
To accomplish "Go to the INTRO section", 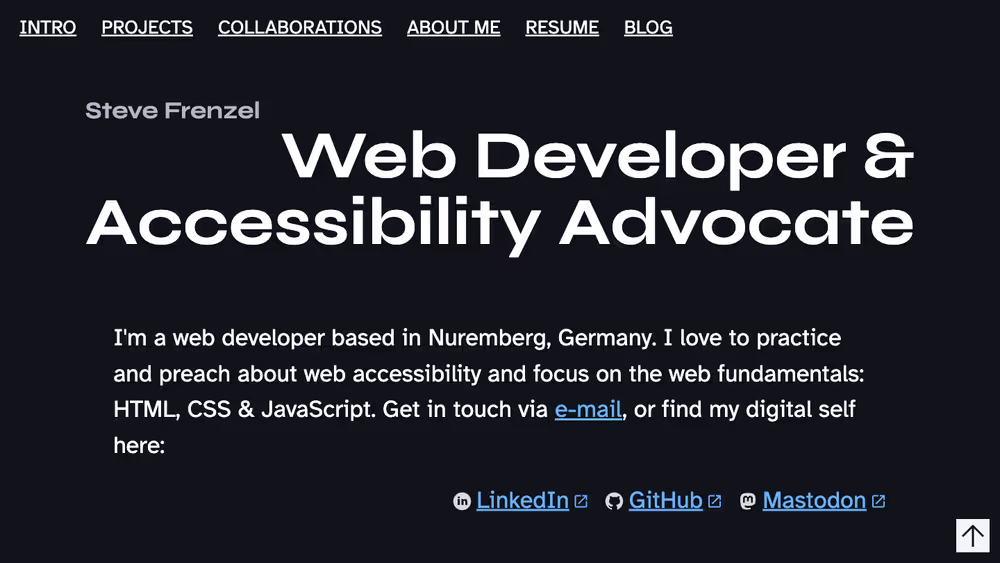I will [x=48, y=27].
